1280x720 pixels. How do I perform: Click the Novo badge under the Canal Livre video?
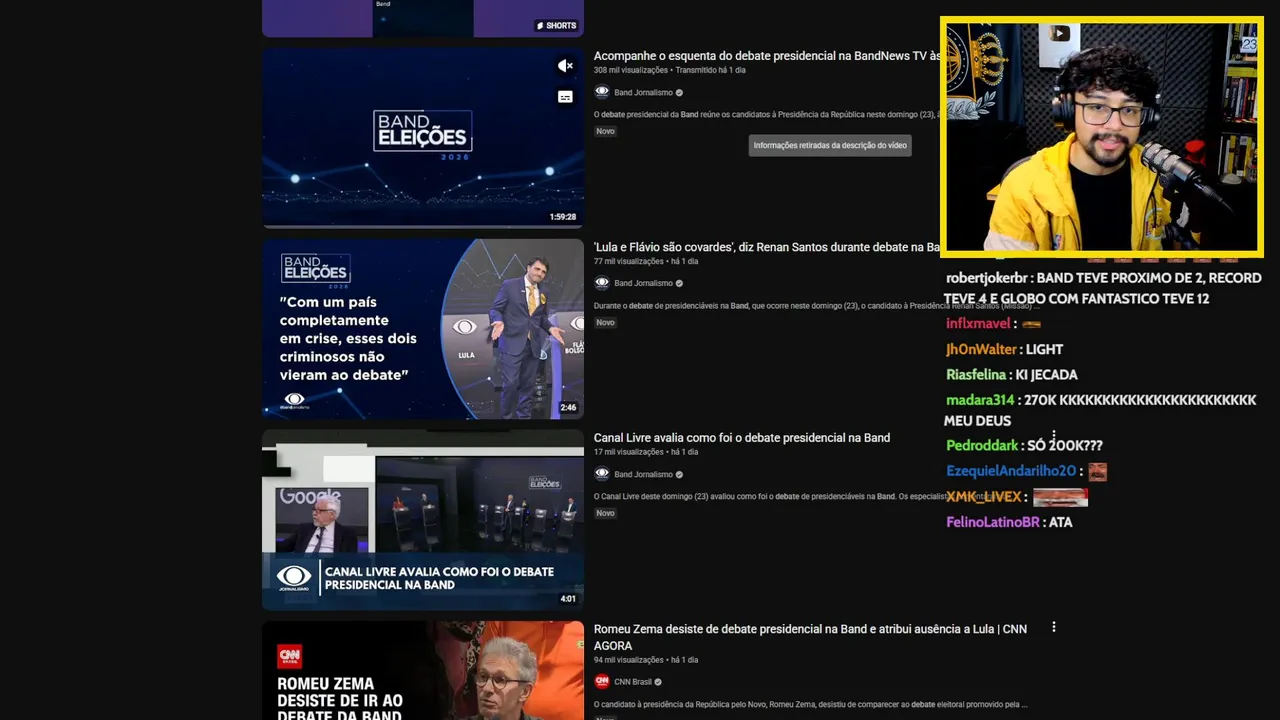click(605, 513)
